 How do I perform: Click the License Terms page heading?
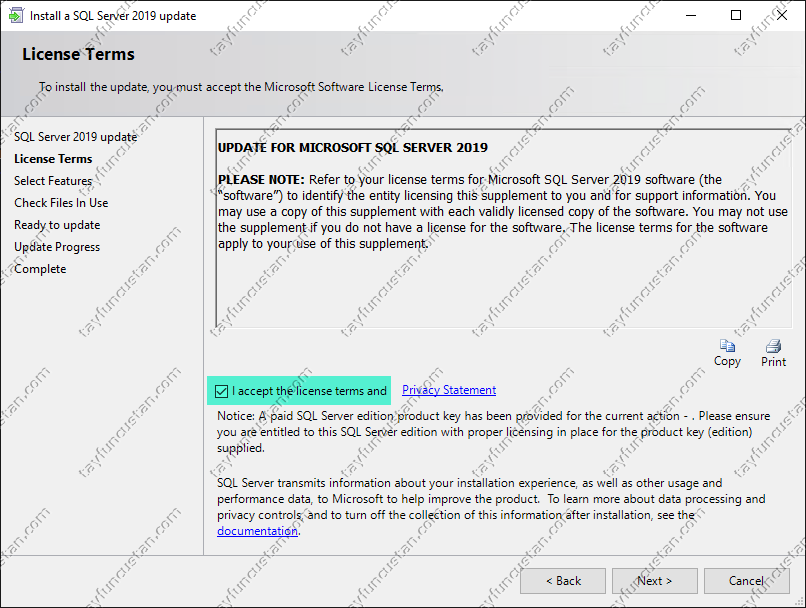78,54
